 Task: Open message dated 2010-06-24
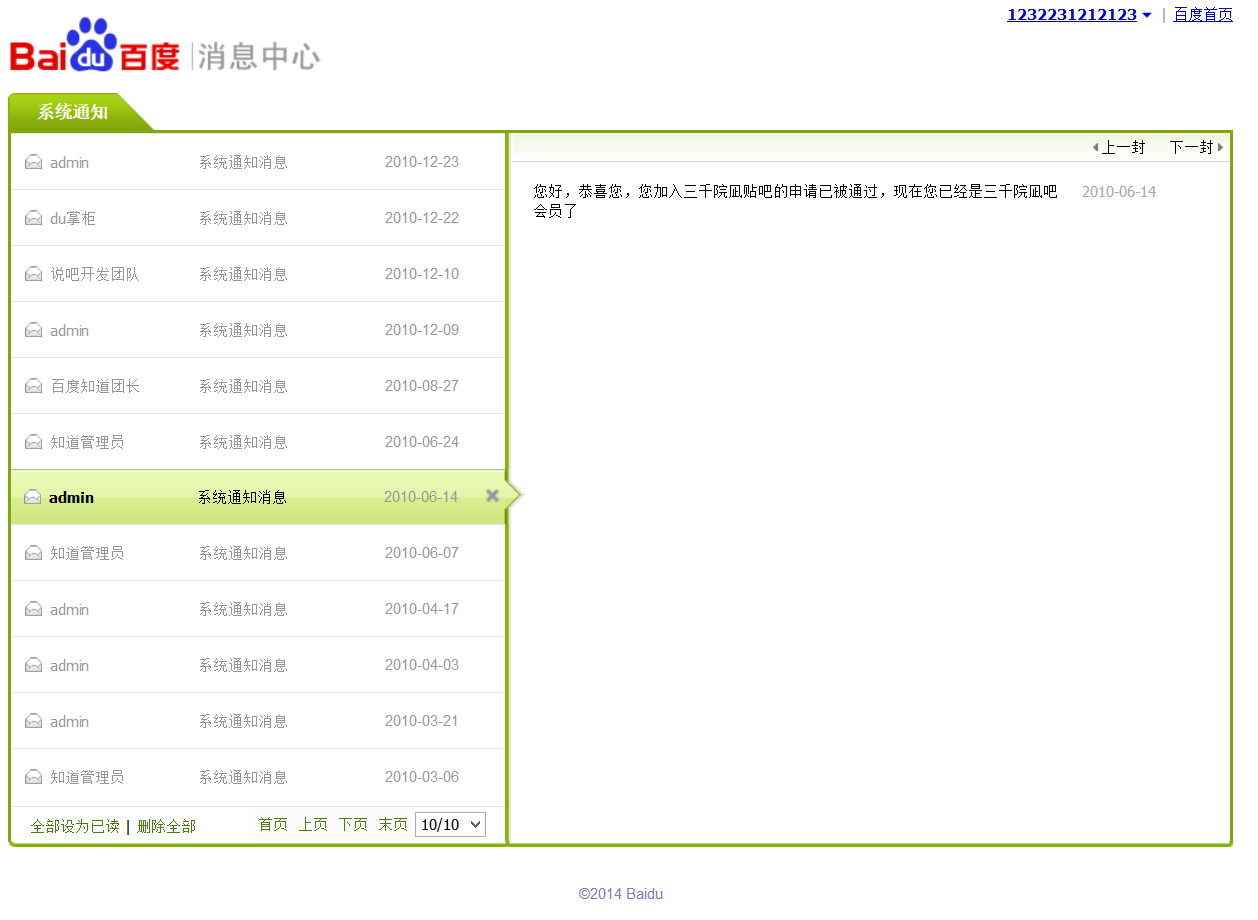point(258,442)
